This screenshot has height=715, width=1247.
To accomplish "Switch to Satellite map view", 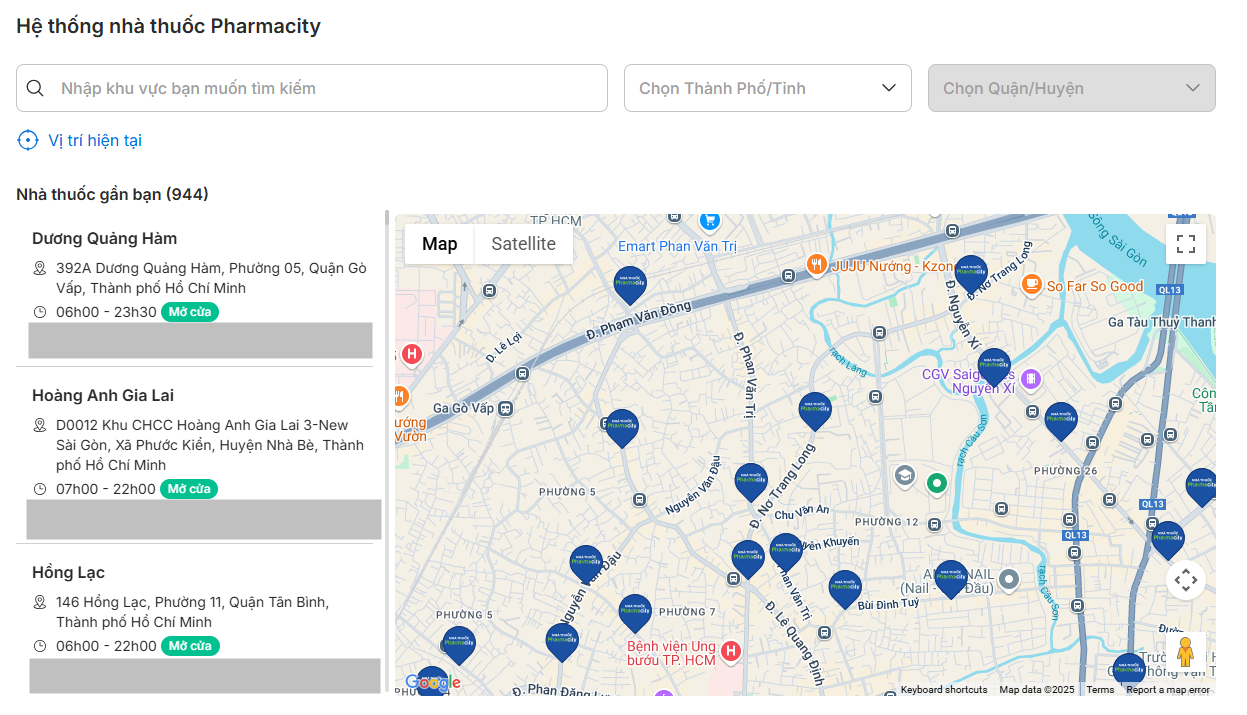I will click(523, 244).
